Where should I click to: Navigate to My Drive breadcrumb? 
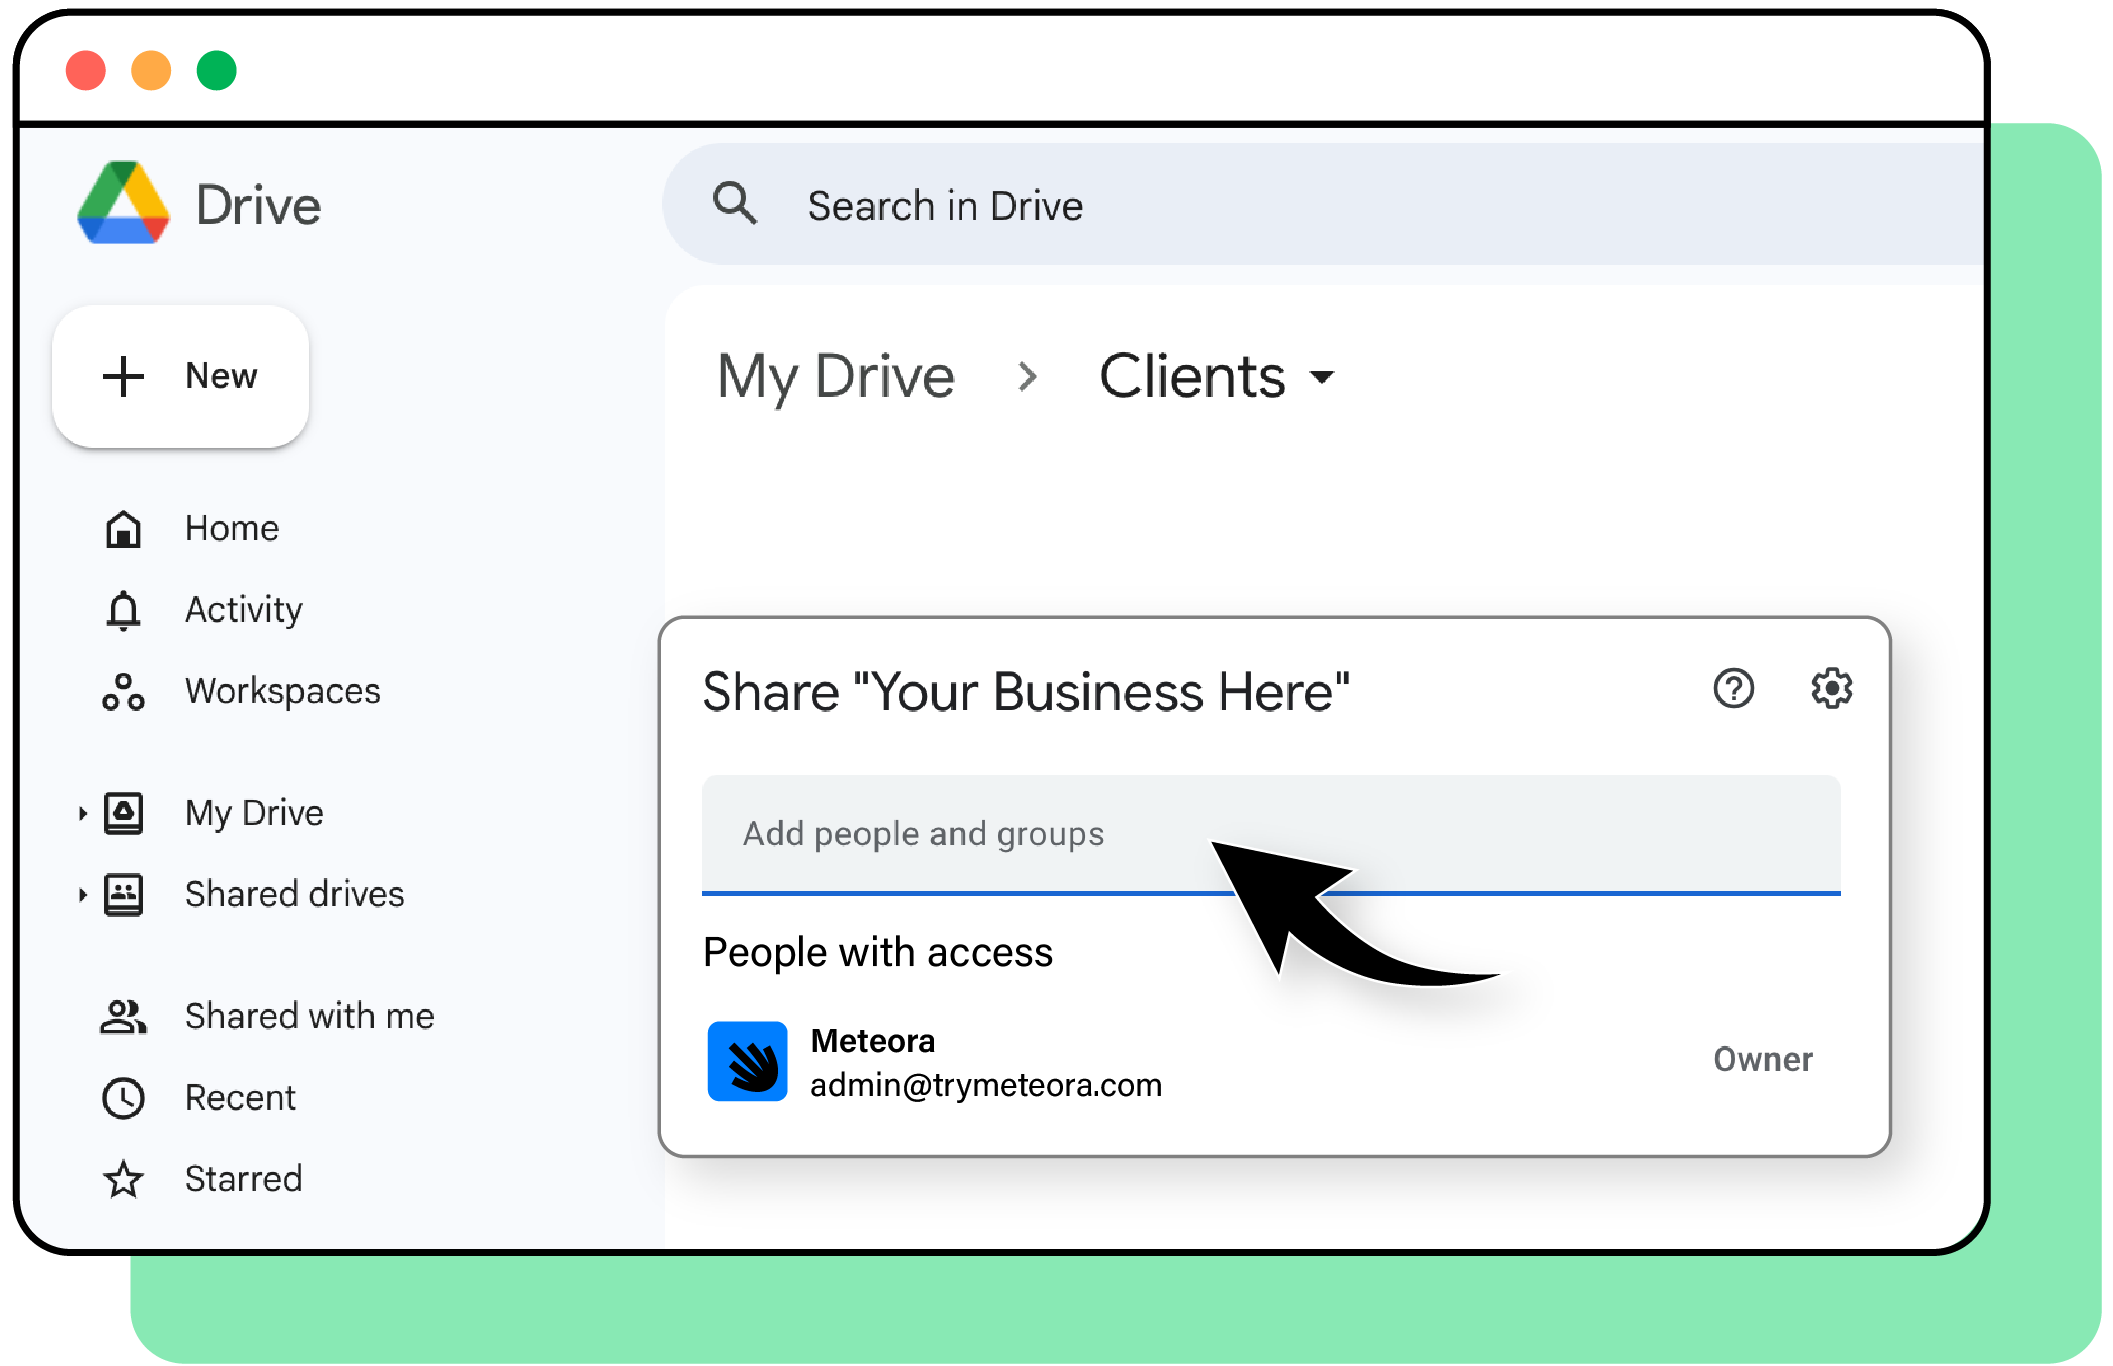click(836, 377)
